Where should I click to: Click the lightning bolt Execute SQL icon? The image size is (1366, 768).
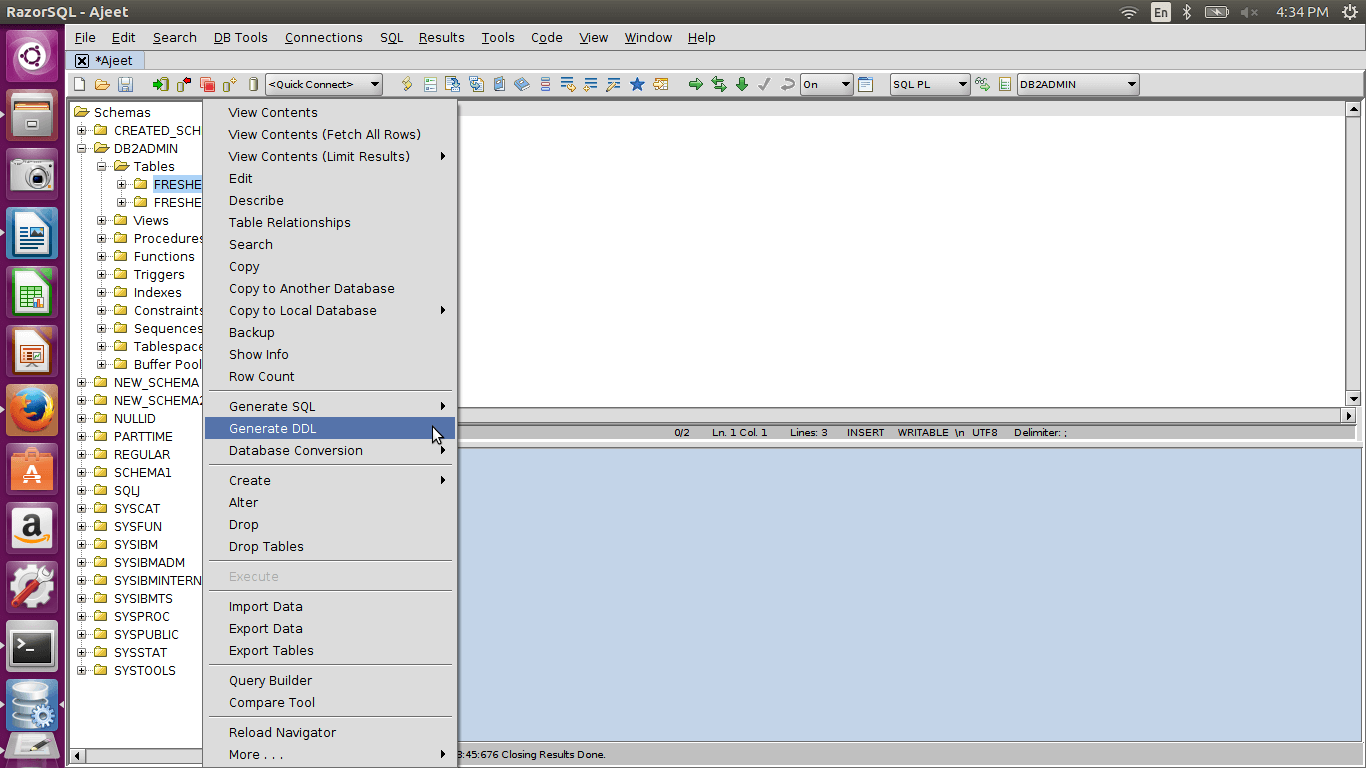tap(407, 85)
